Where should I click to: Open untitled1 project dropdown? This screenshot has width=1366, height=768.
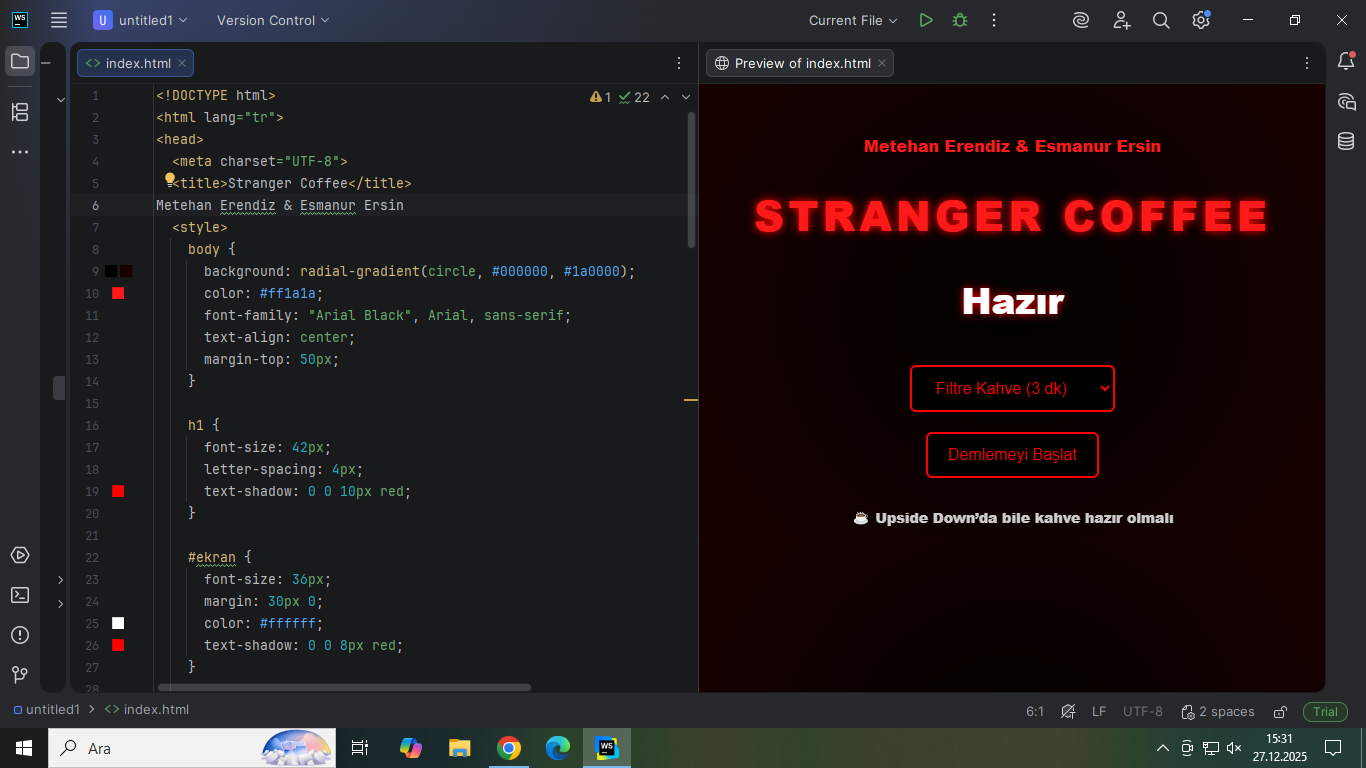click(x=140, y=20)
